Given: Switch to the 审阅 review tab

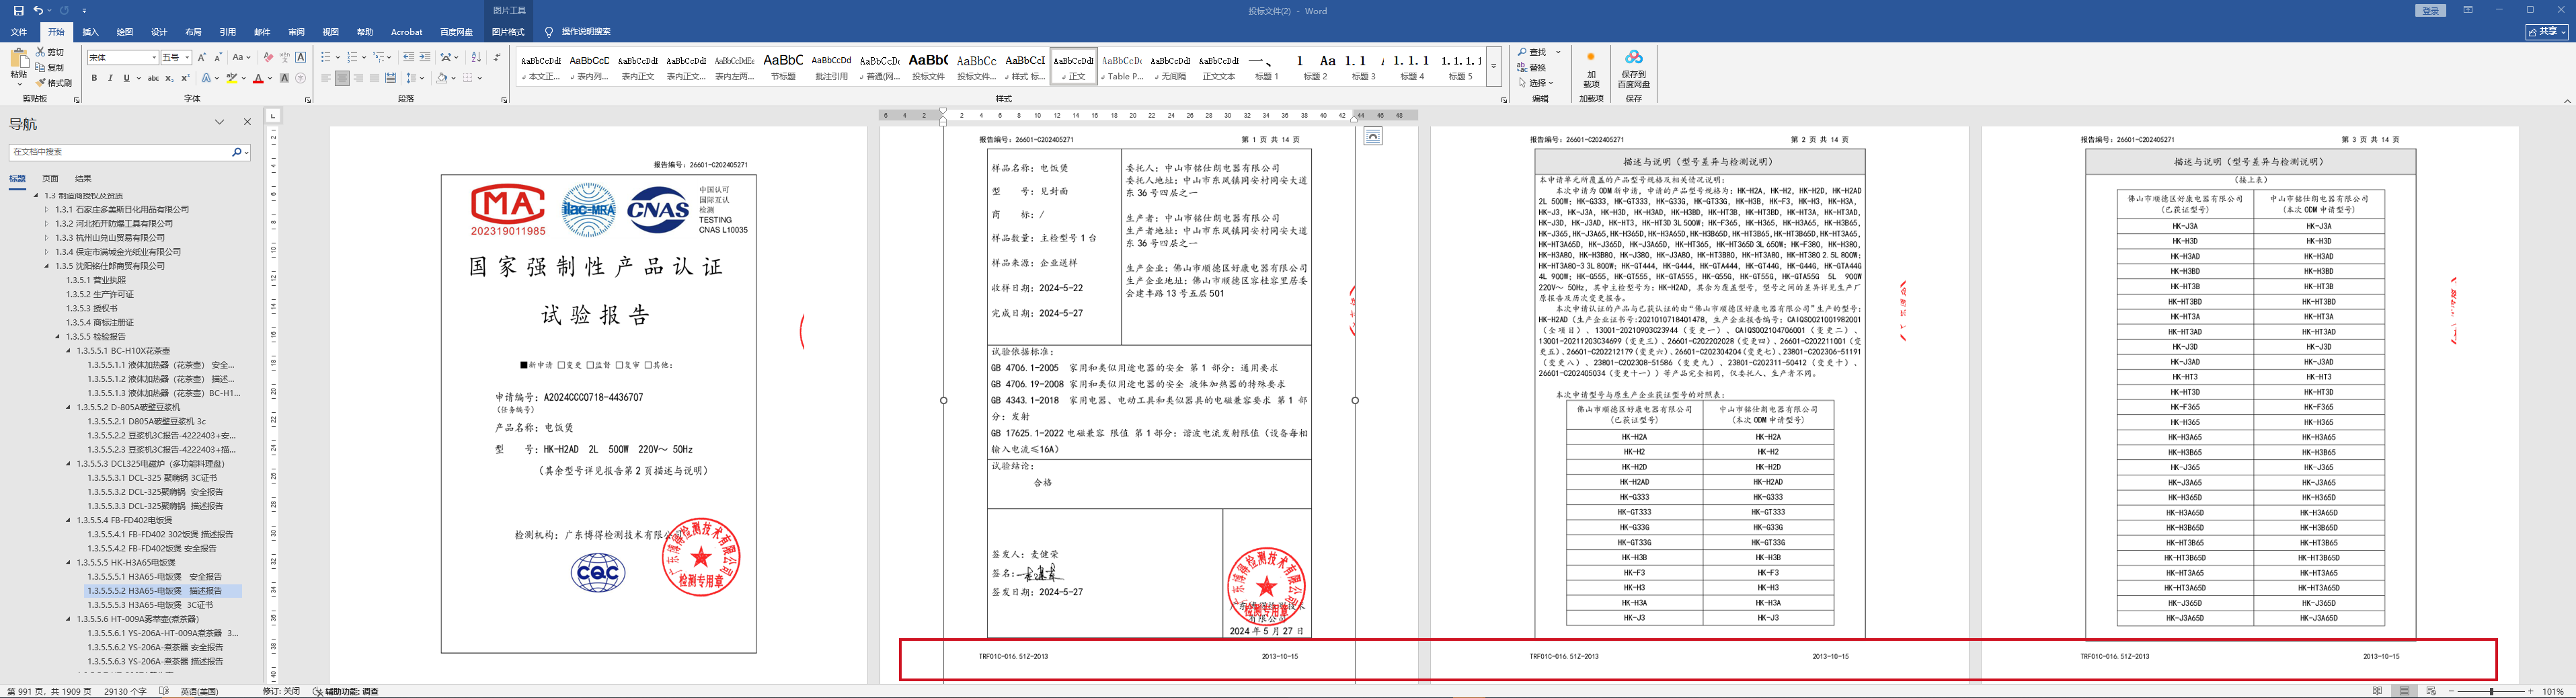Looking at the screenshot, I should click(x=296, y=32).
